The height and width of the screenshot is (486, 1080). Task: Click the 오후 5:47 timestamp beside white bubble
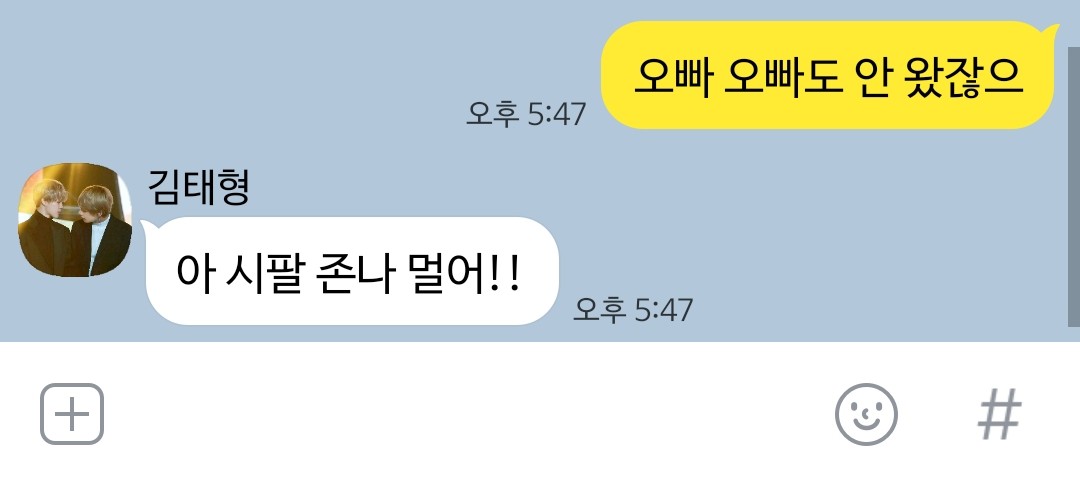pos(633,310)
